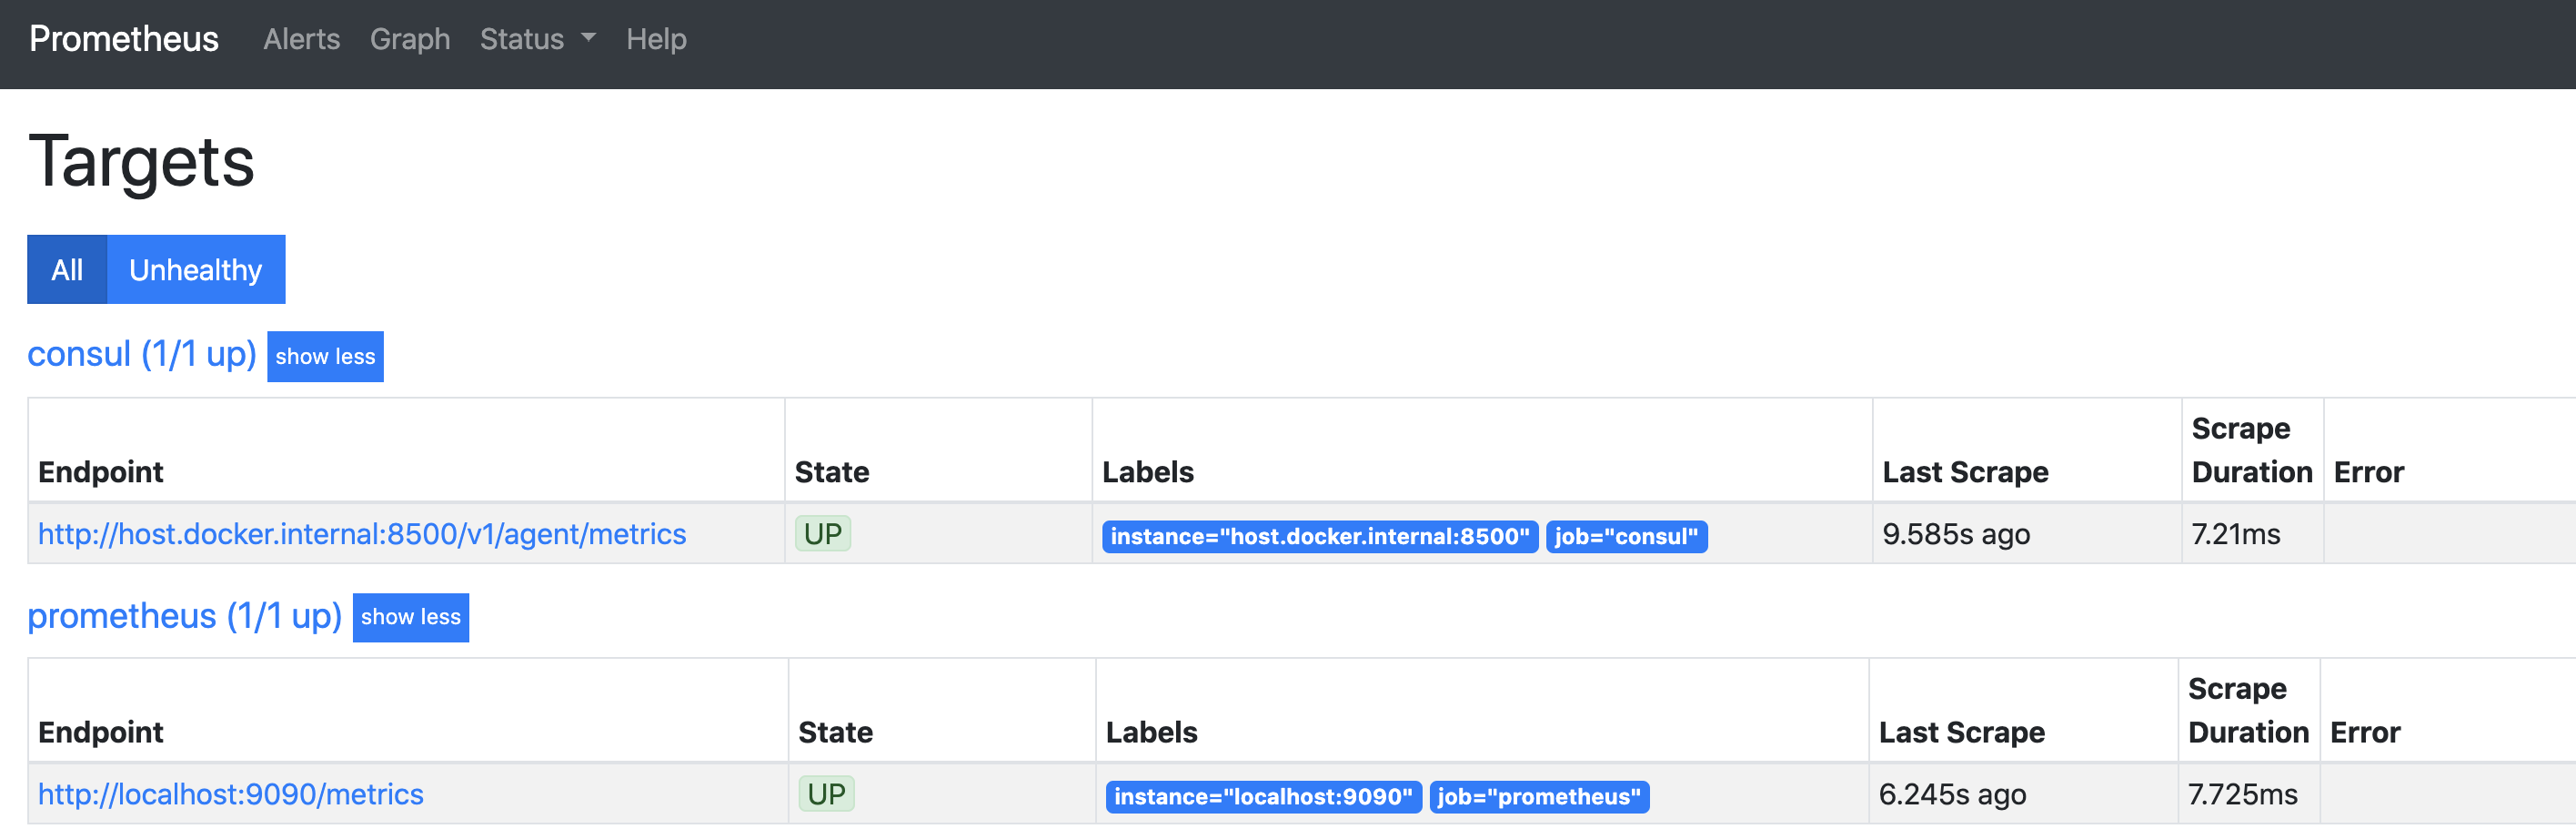This screenshot has width=2576, height=839.
Task: Click the prometheus (1/1 up) heading link
Action: point(185,615)
